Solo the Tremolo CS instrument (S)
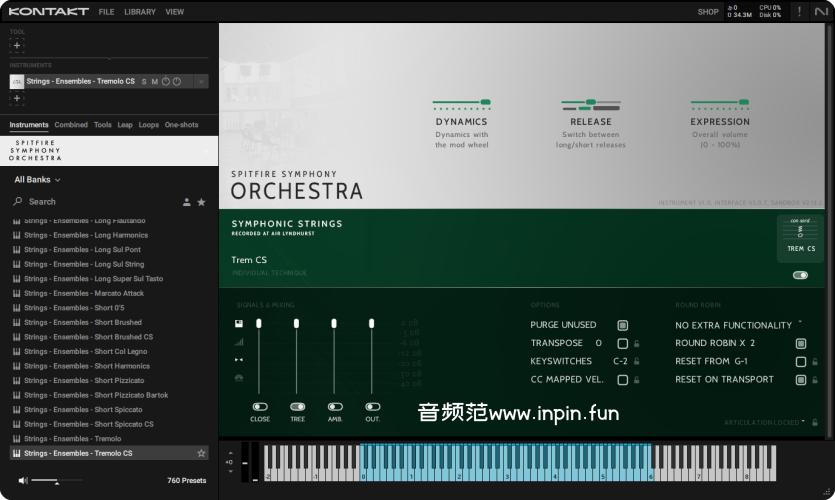835x500 pixels. click(144, 81)
